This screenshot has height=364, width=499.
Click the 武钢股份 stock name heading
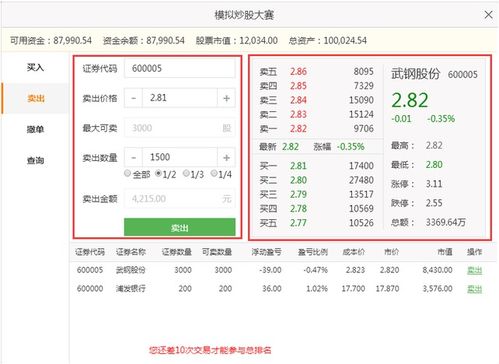coord(415,74)
